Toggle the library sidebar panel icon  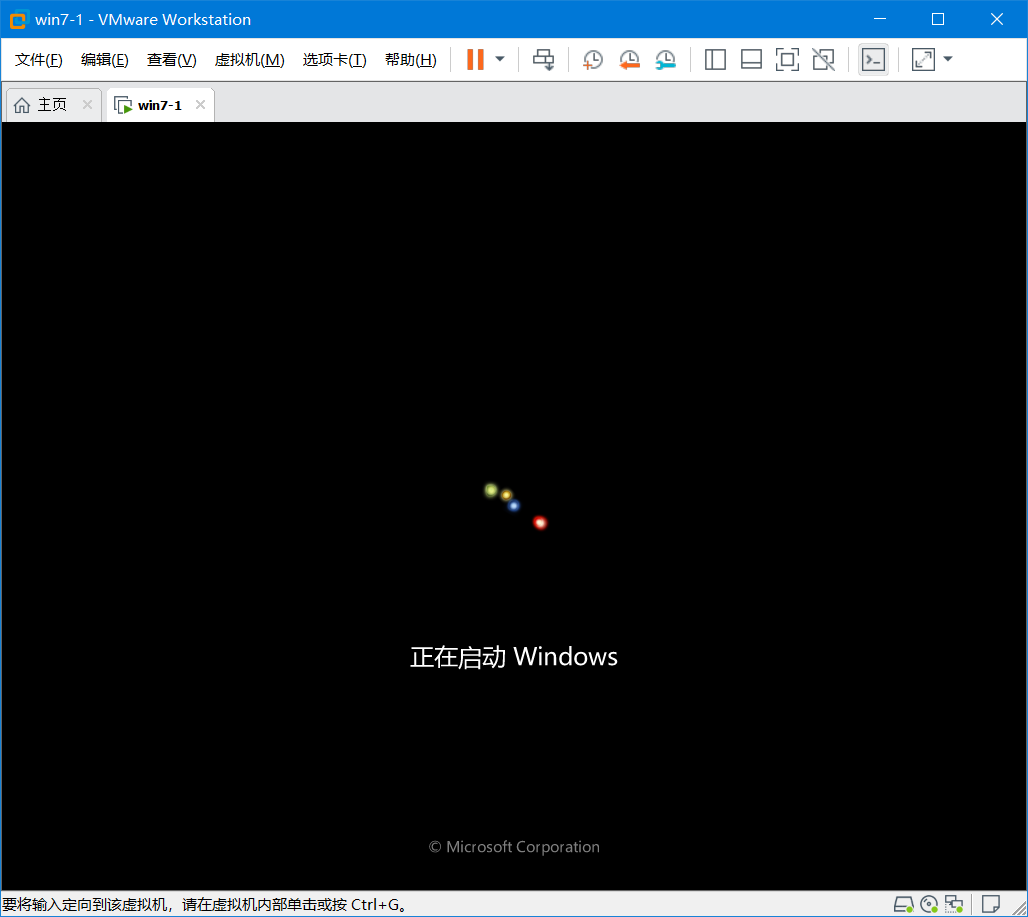[x=715, y=60]
